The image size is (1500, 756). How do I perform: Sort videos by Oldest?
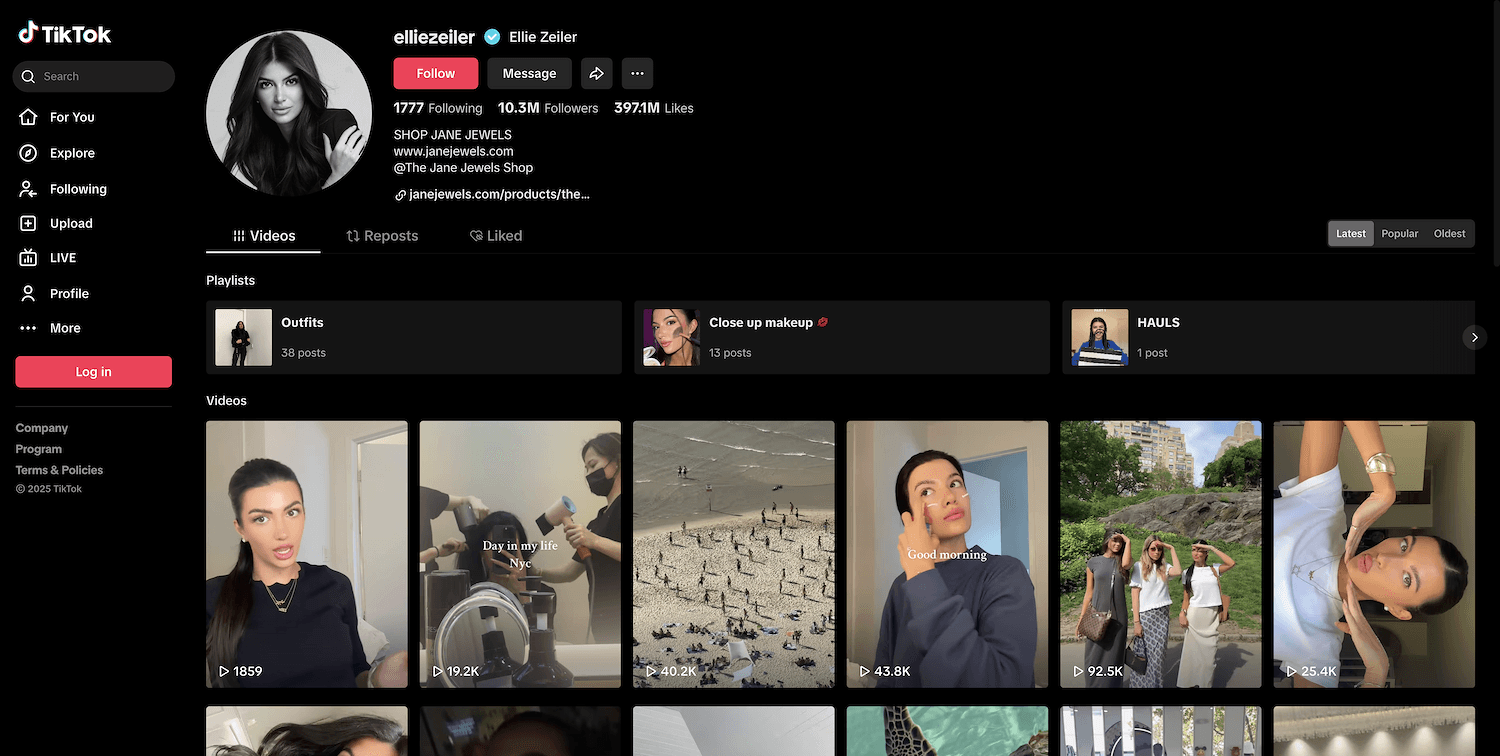(x=1449, y=234)
